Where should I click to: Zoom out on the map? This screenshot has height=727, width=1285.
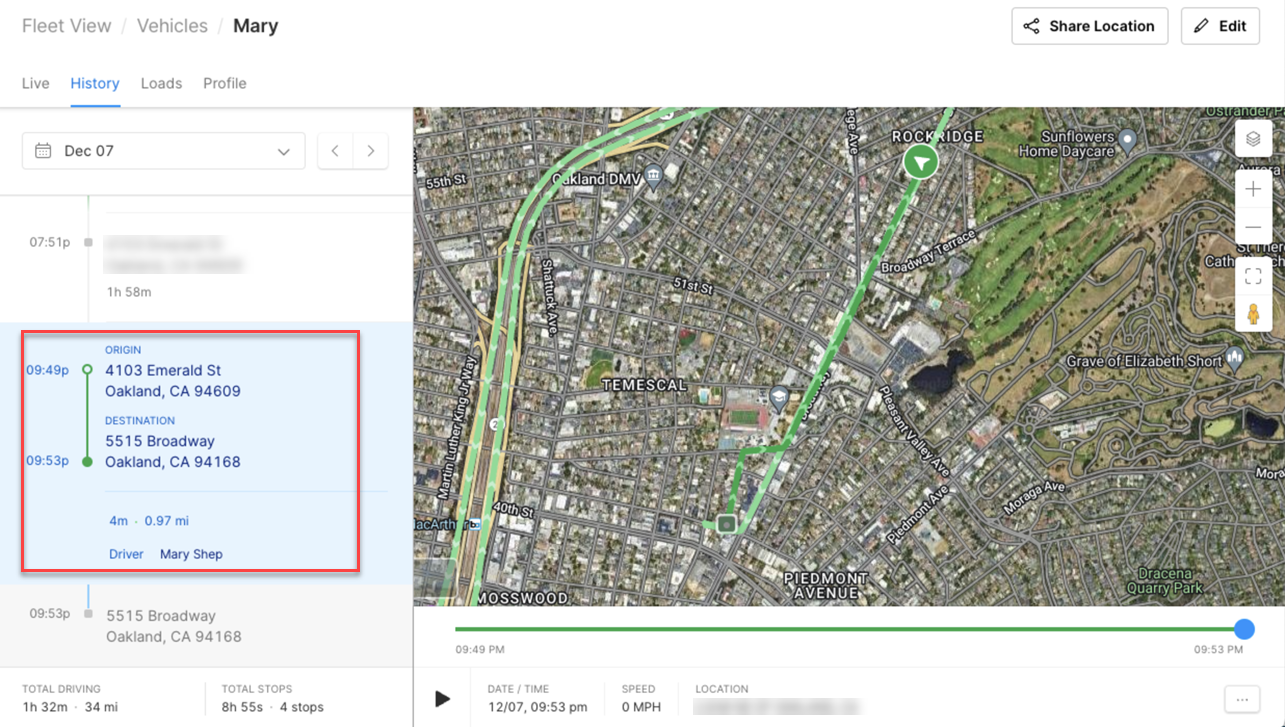click(1253, 227)
